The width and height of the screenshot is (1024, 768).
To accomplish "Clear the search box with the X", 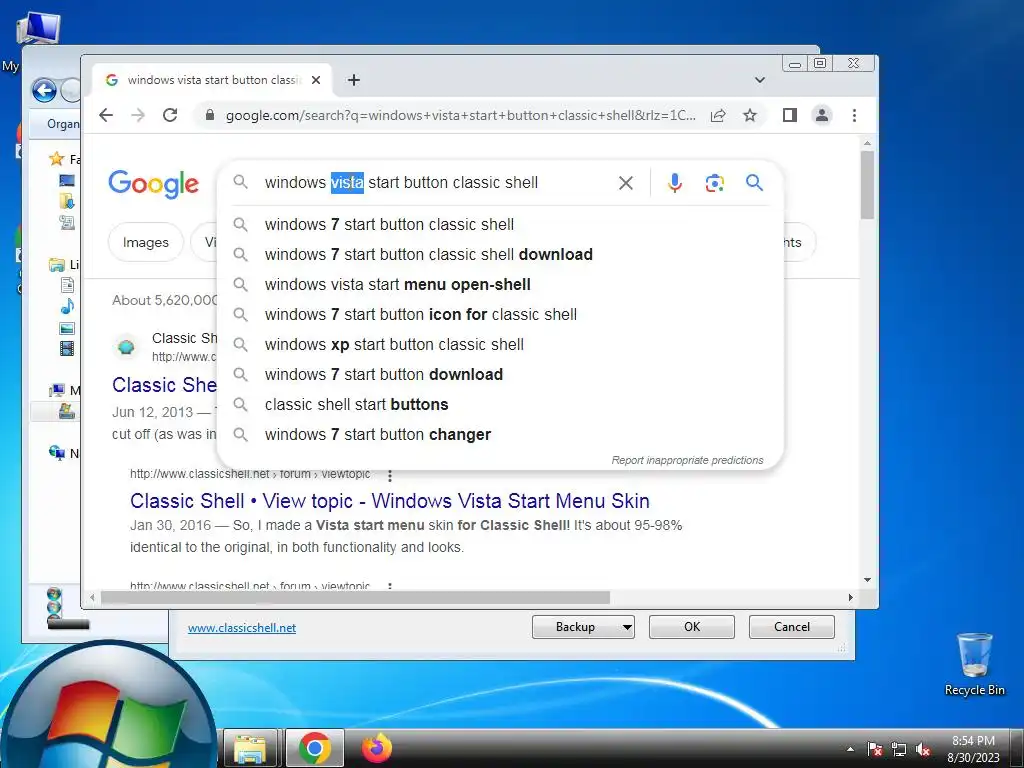I will (x=626, y=183).
